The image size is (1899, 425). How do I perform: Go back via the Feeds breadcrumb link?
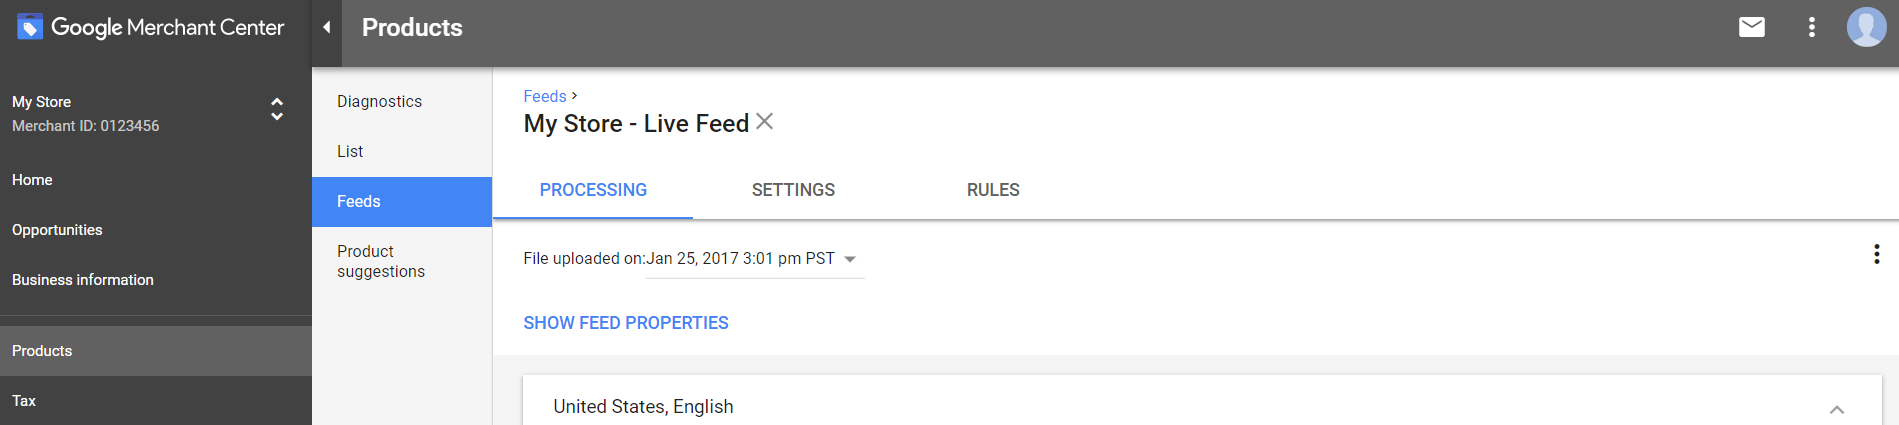[545, 96]
